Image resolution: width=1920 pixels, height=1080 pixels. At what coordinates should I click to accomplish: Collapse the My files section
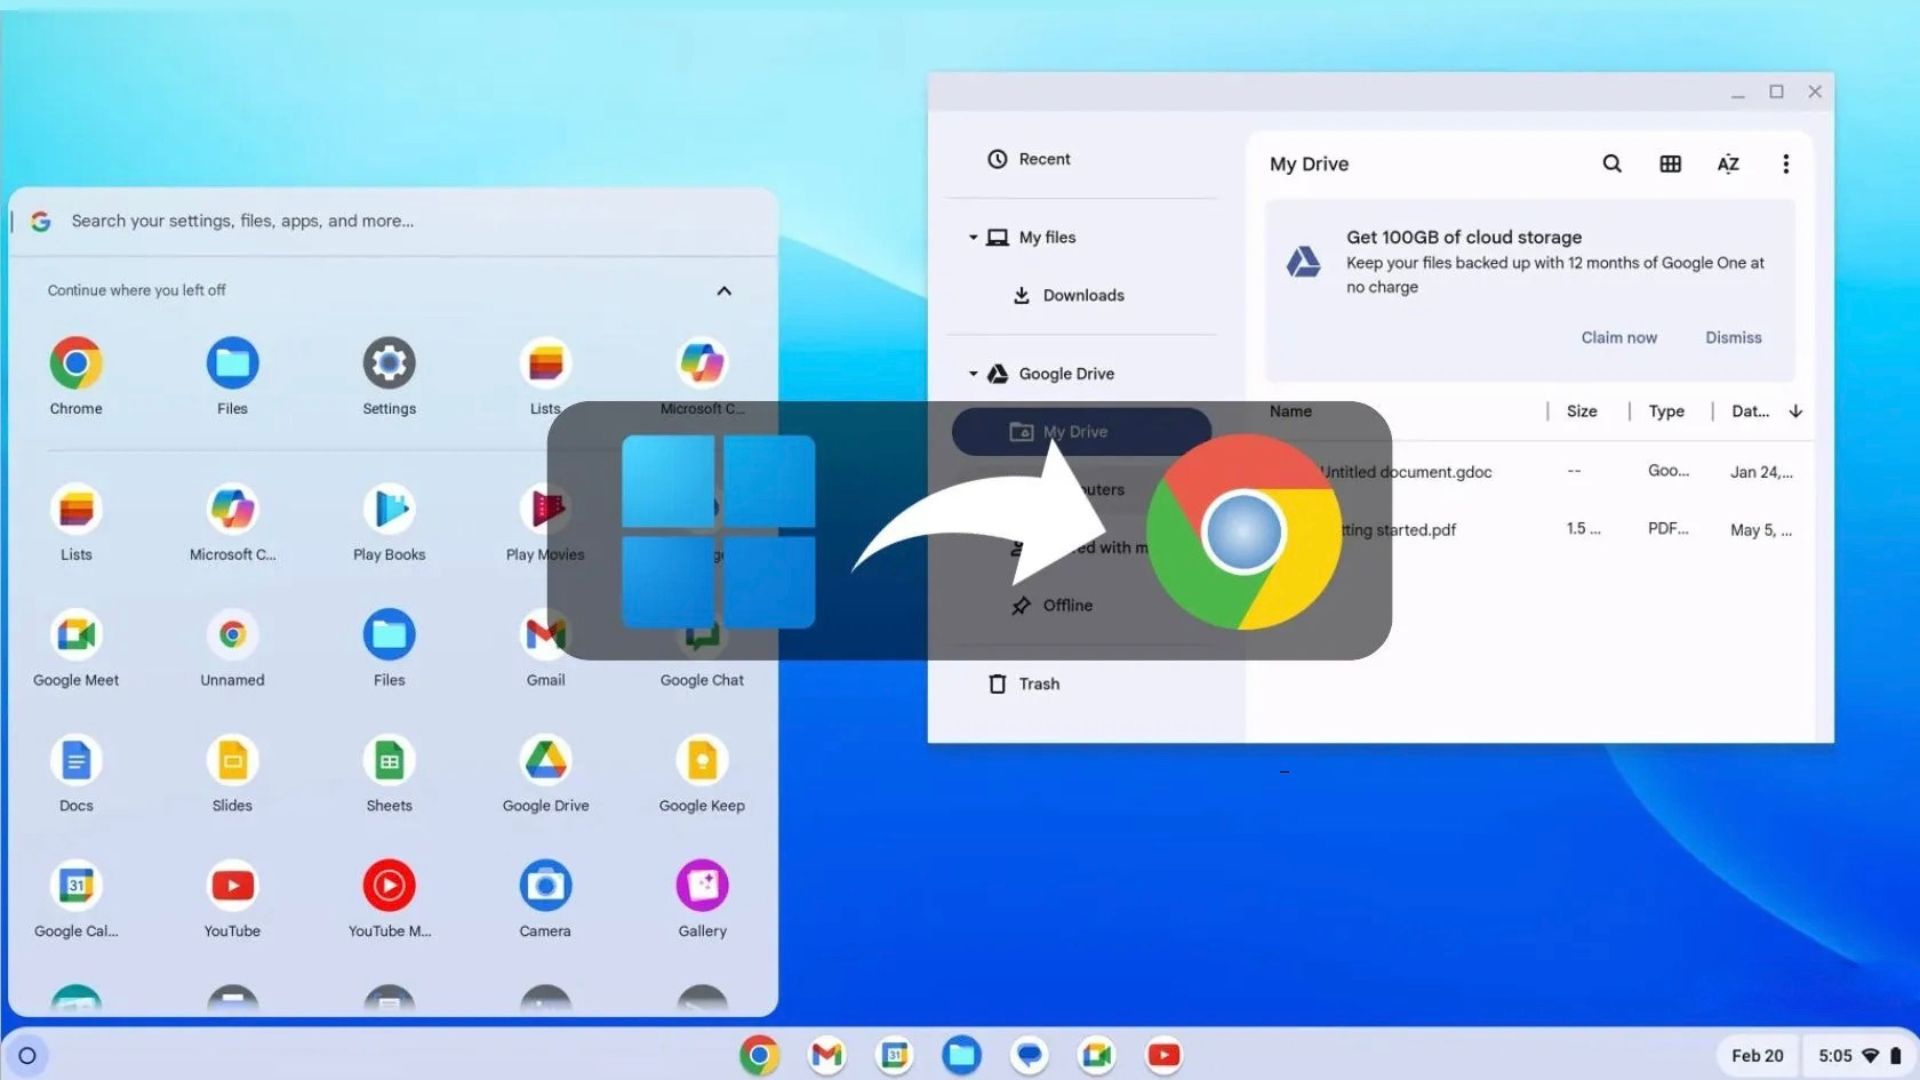tap(973, 237)
